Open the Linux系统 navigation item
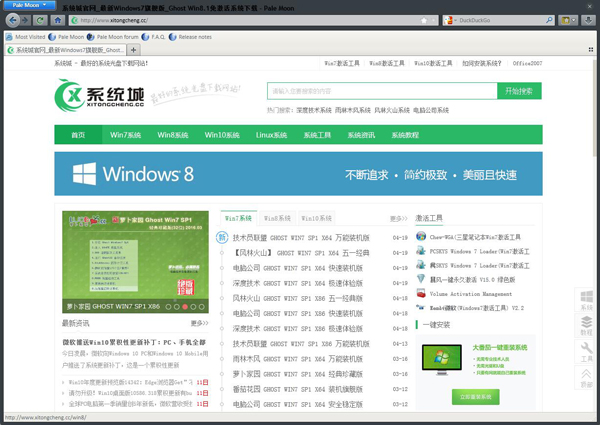This screenshot has width=600, height=425. pos(271,135)
